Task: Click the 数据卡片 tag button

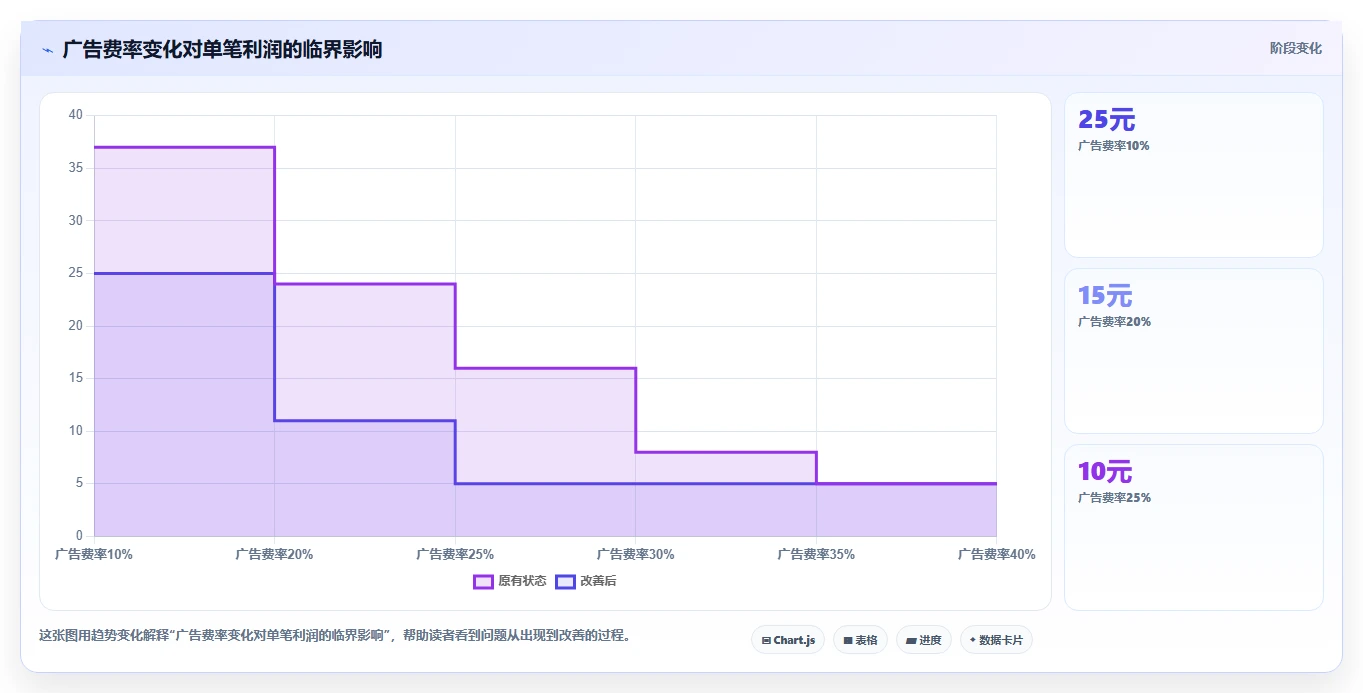Action: [996, 640]
